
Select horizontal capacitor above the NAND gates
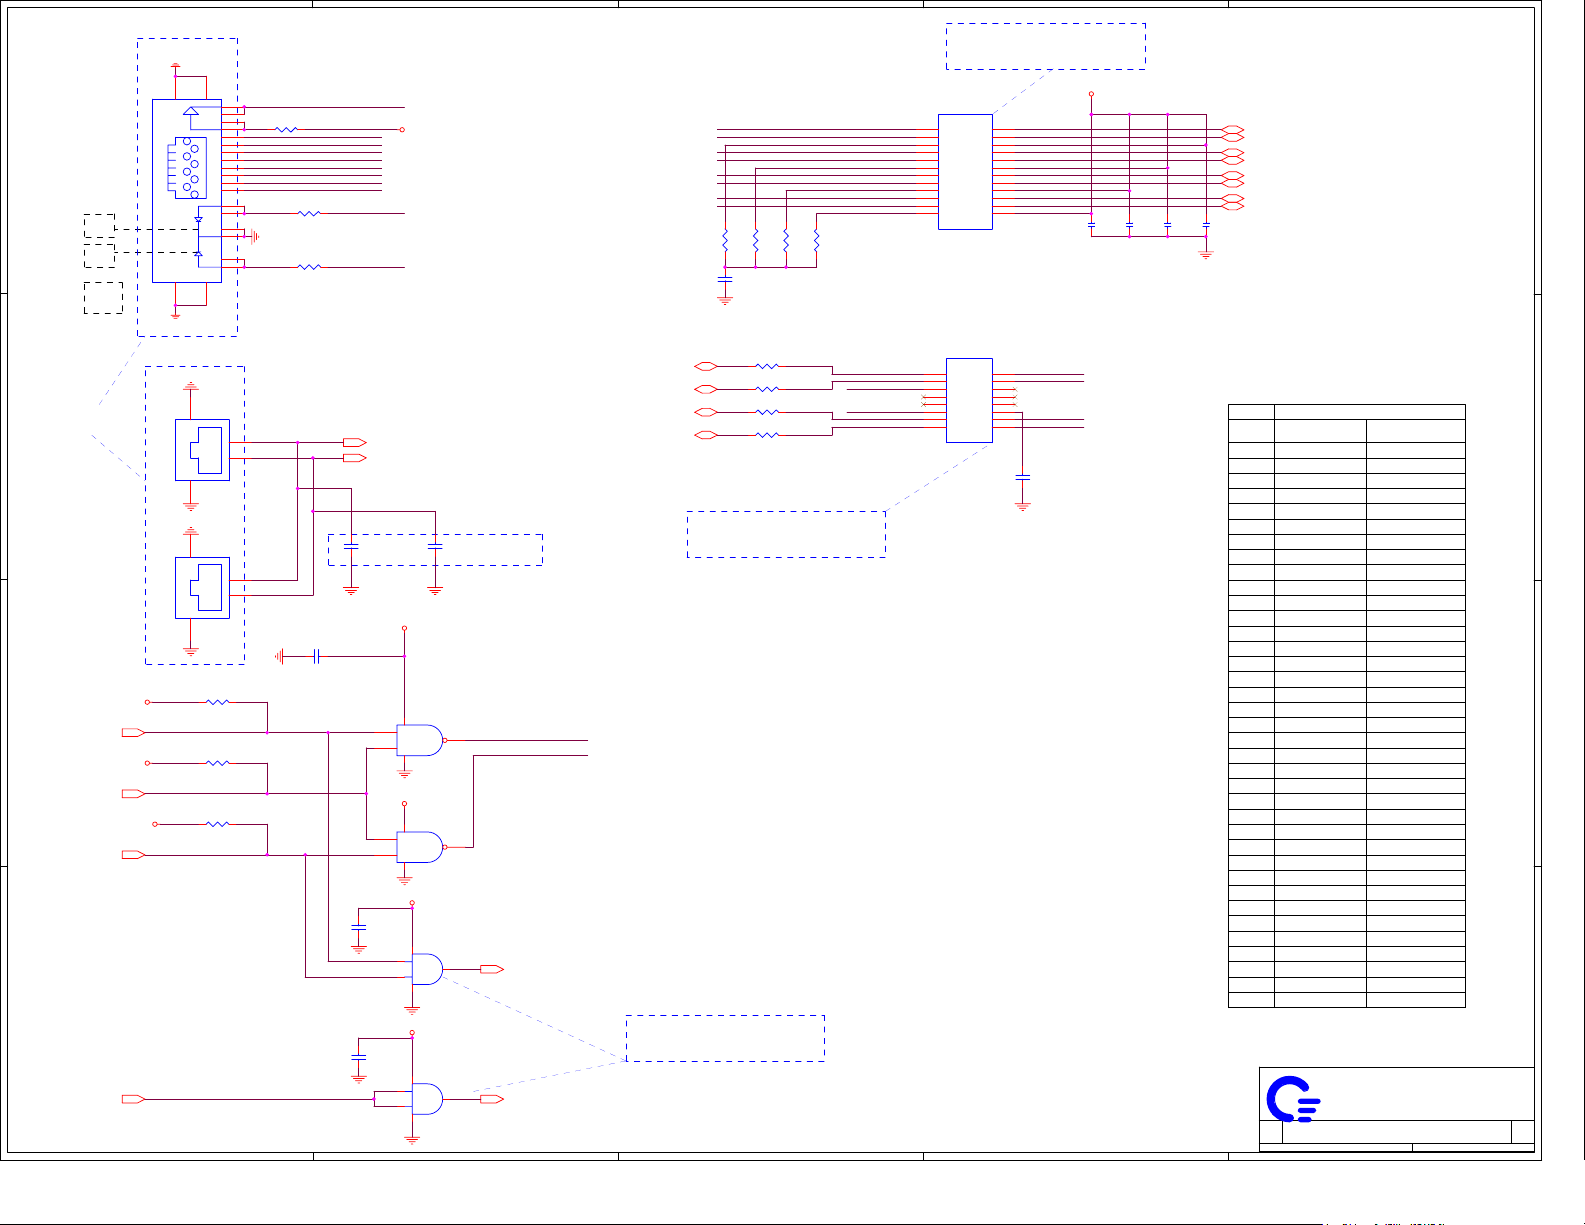(316, 656)
